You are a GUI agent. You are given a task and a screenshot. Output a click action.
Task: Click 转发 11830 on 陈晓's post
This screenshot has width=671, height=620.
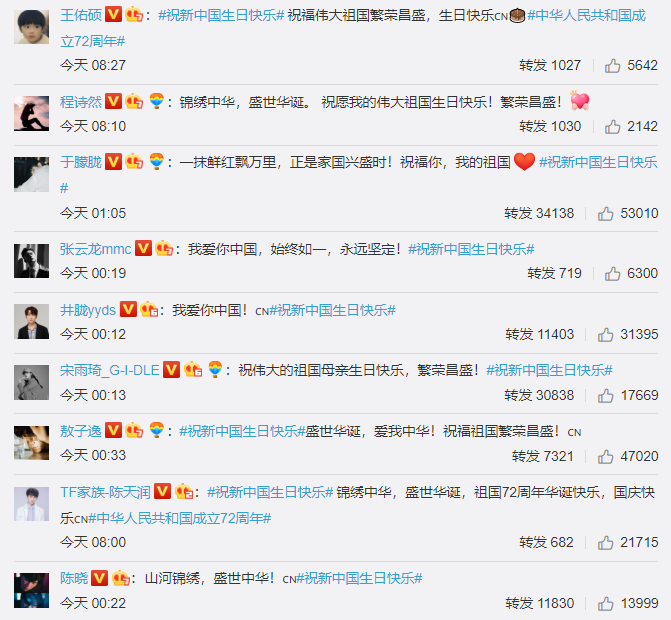pyautogui.click(x=540, y=603)
